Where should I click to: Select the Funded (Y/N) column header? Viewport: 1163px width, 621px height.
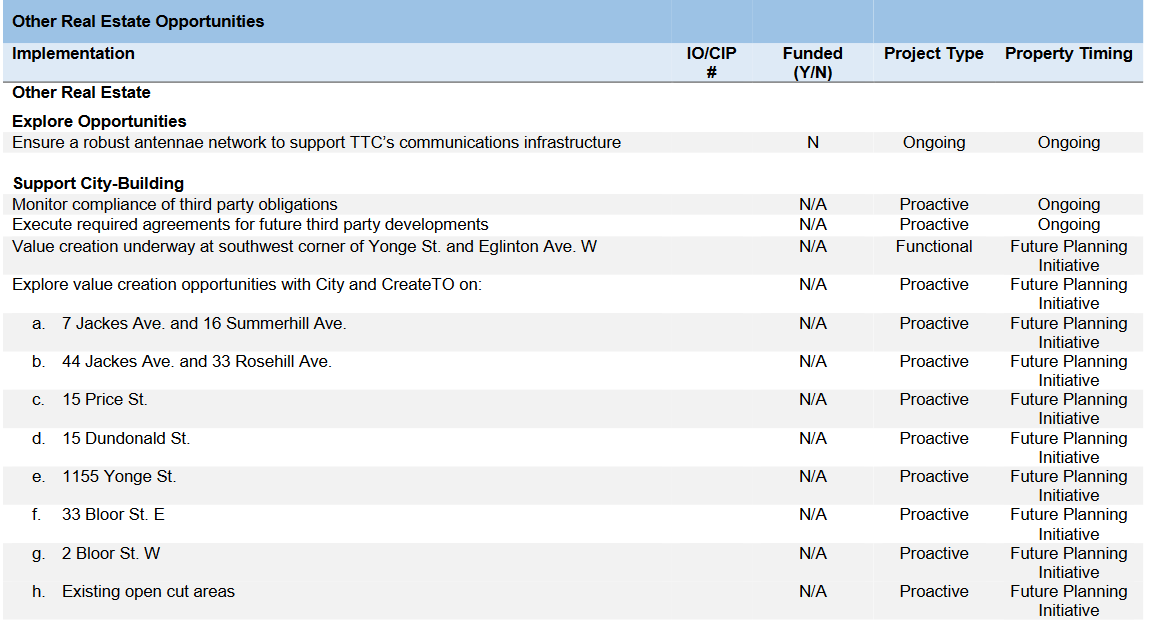812,62
